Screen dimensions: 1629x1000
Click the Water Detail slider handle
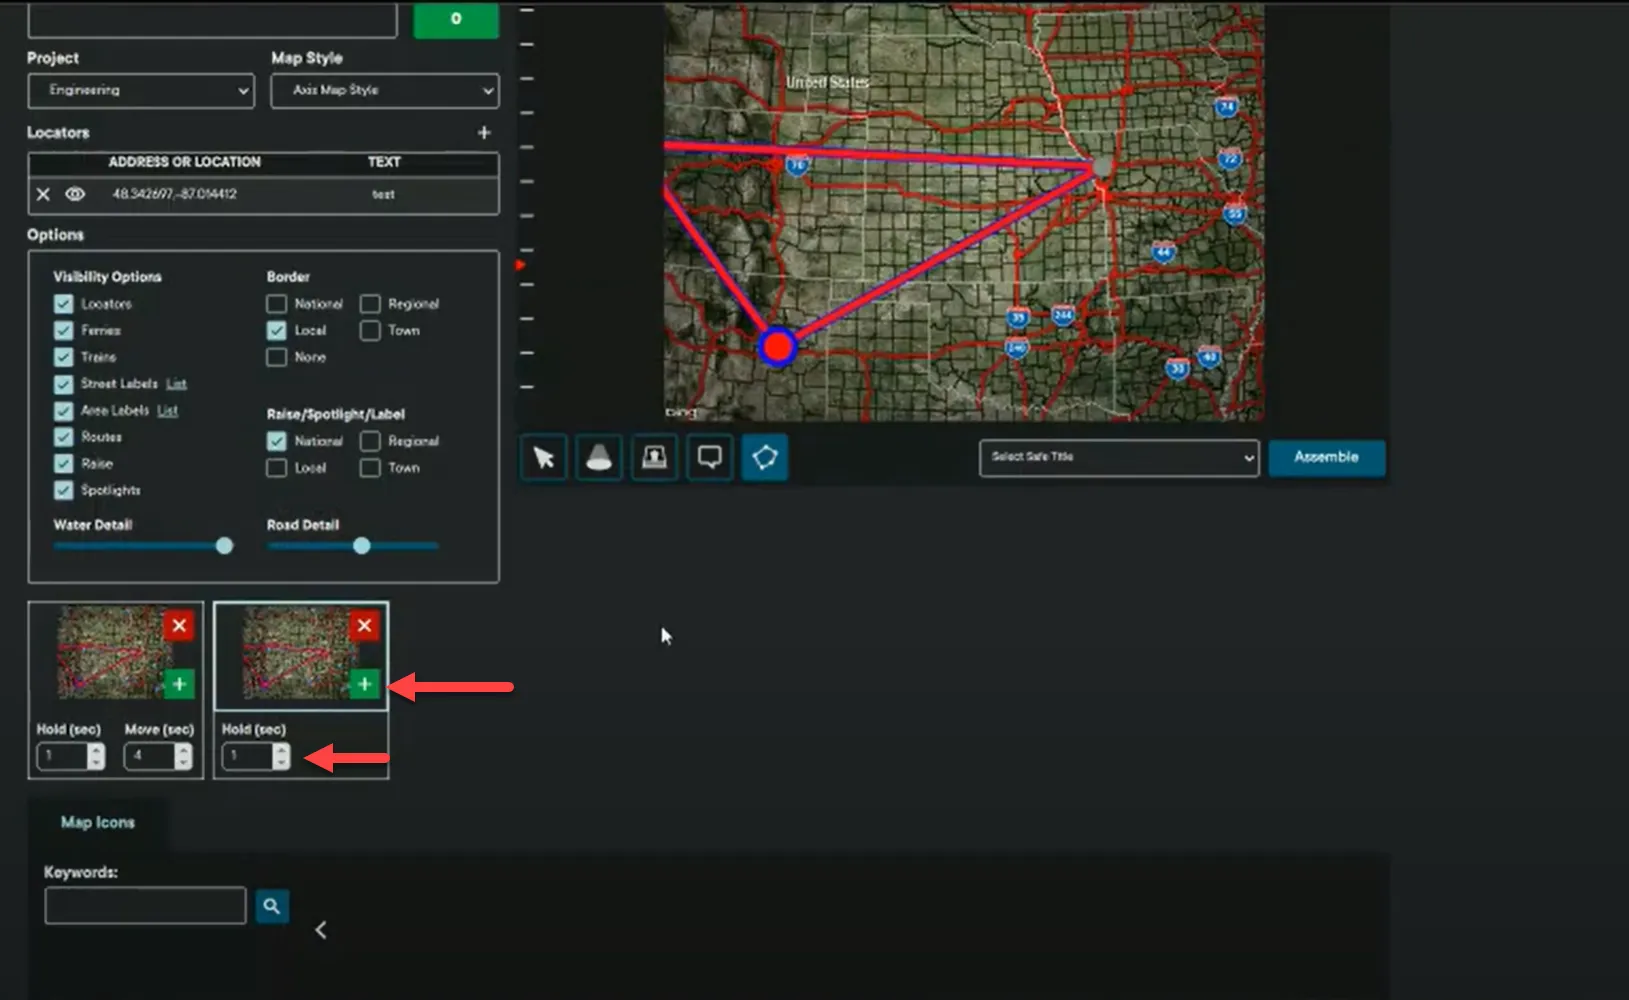pyautogui.click(x=224, y=545)
